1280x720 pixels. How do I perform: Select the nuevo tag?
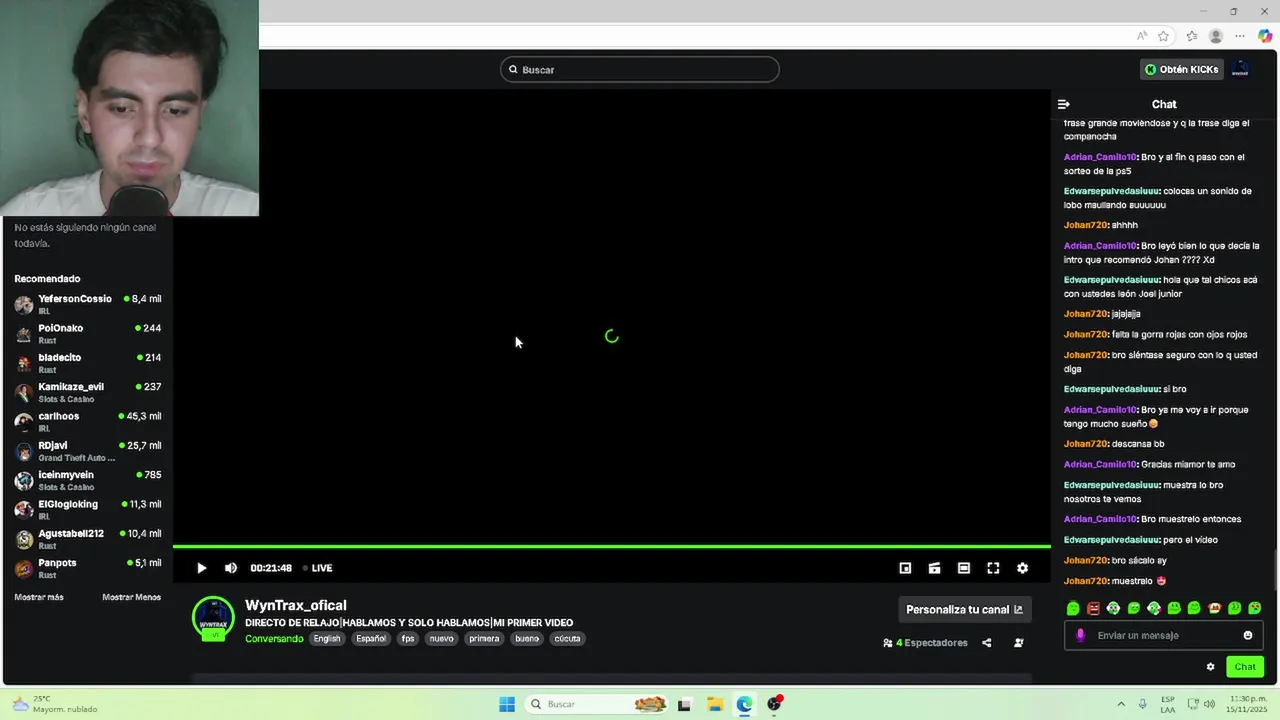441,639
